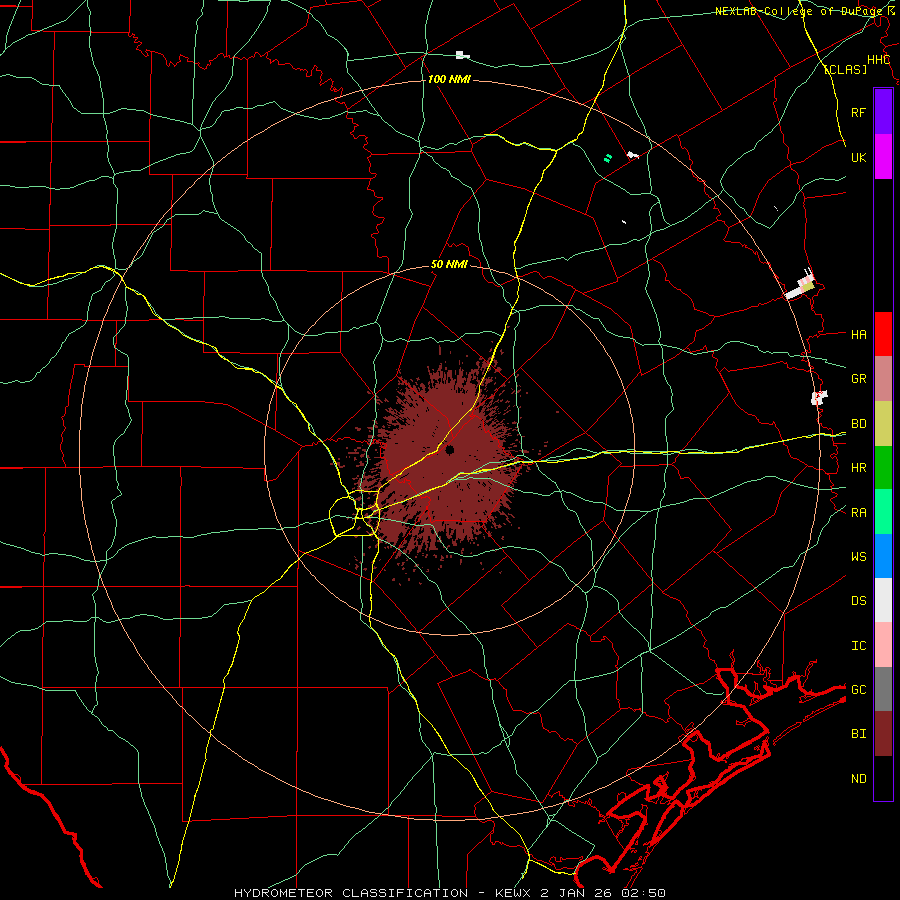
Task: Click the BI legend label
Action: click(x=859, y=734)
